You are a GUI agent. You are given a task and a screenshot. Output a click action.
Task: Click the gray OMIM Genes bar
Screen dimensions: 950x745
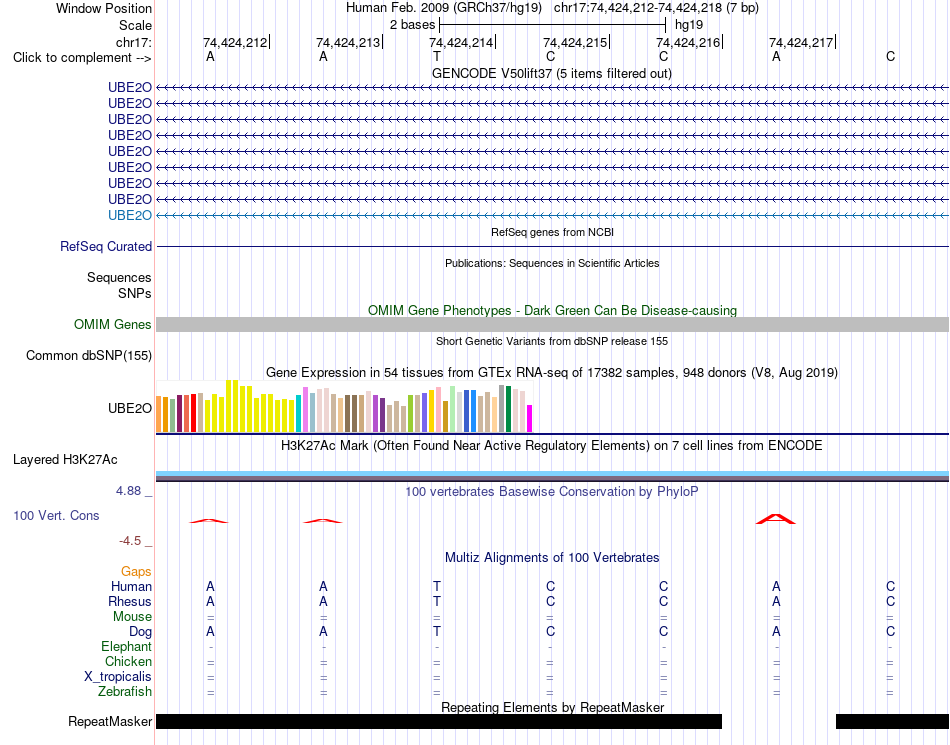click(x=552, y=325)
